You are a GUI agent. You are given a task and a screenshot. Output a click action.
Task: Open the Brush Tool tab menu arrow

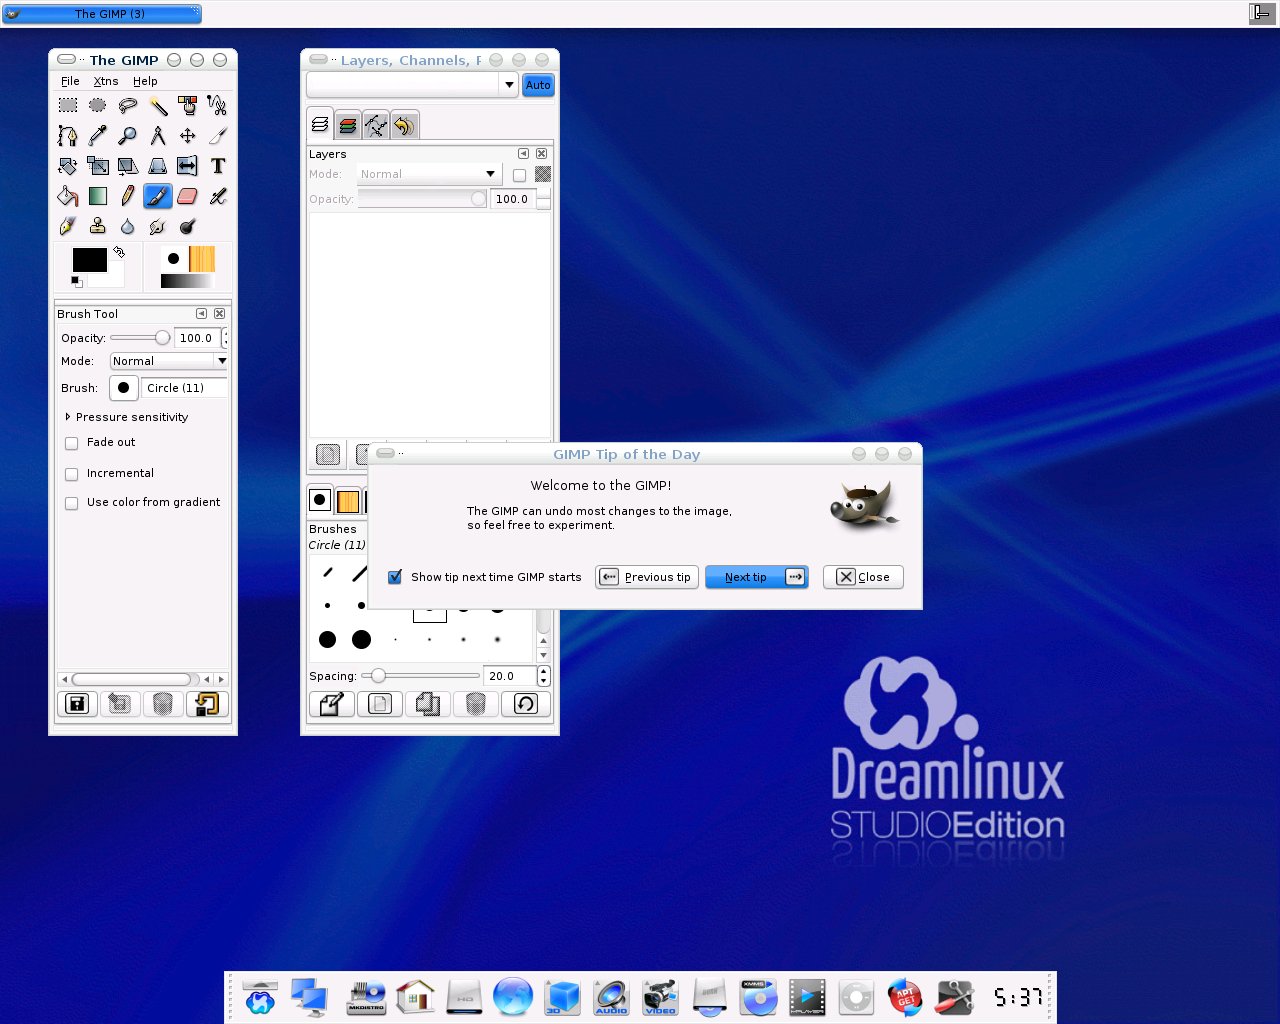pyautogui.click(x=201, y=314)
